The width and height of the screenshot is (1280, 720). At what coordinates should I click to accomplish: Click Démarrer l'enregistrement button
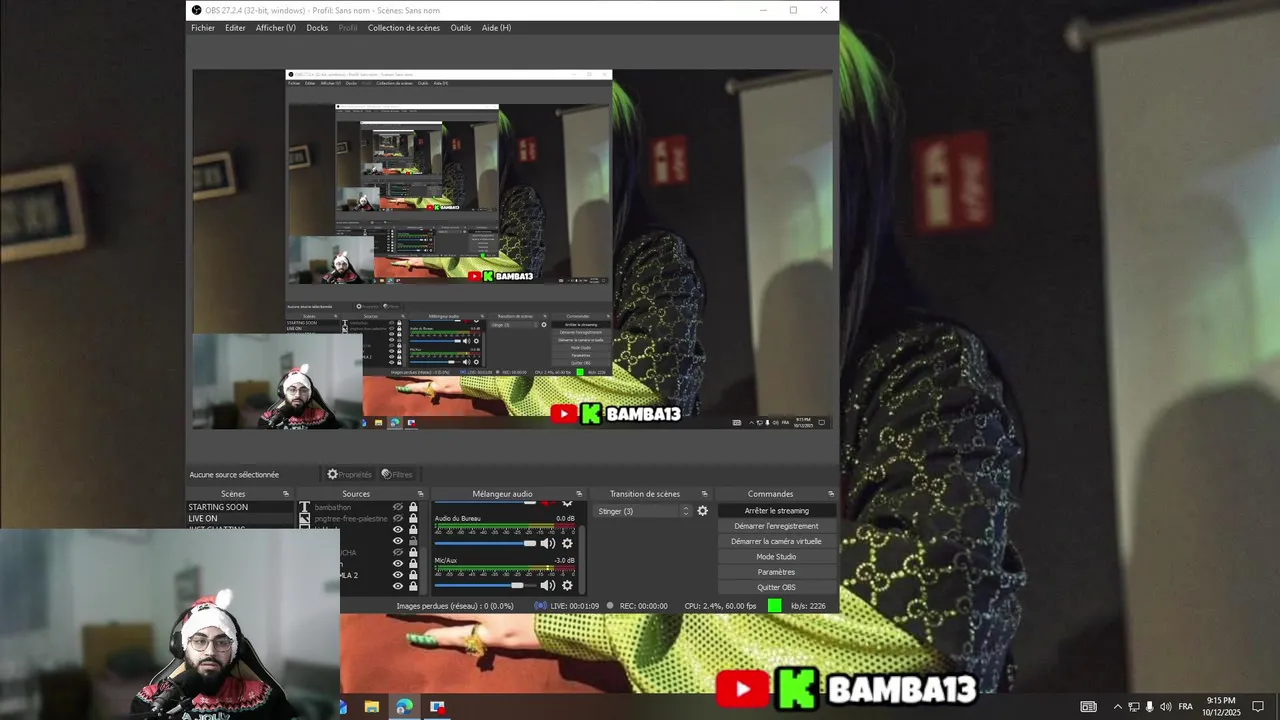[776, 526]
